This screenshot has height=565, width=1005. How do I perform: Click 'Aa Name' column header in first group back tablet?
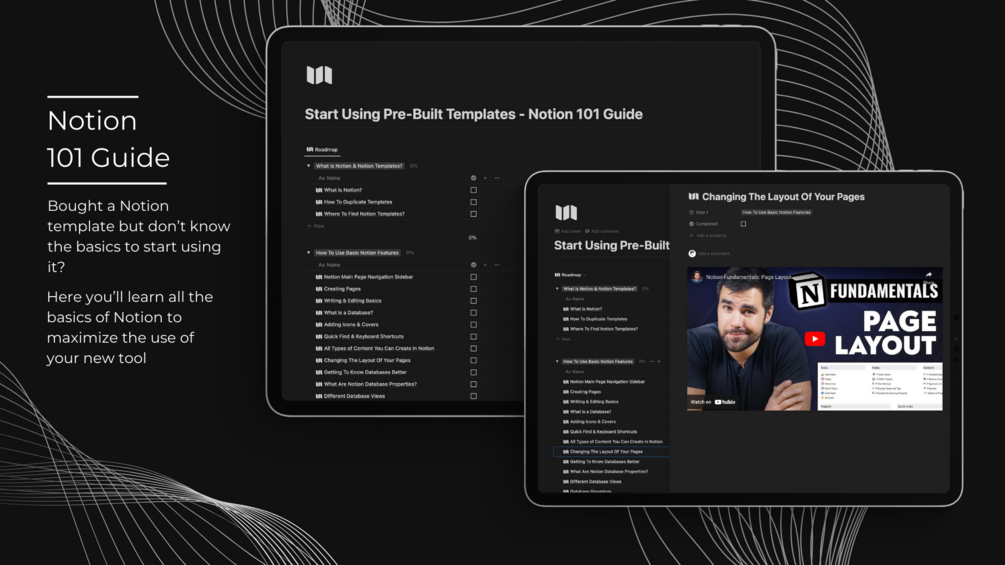pyautogui.click(x=329, y=178)
